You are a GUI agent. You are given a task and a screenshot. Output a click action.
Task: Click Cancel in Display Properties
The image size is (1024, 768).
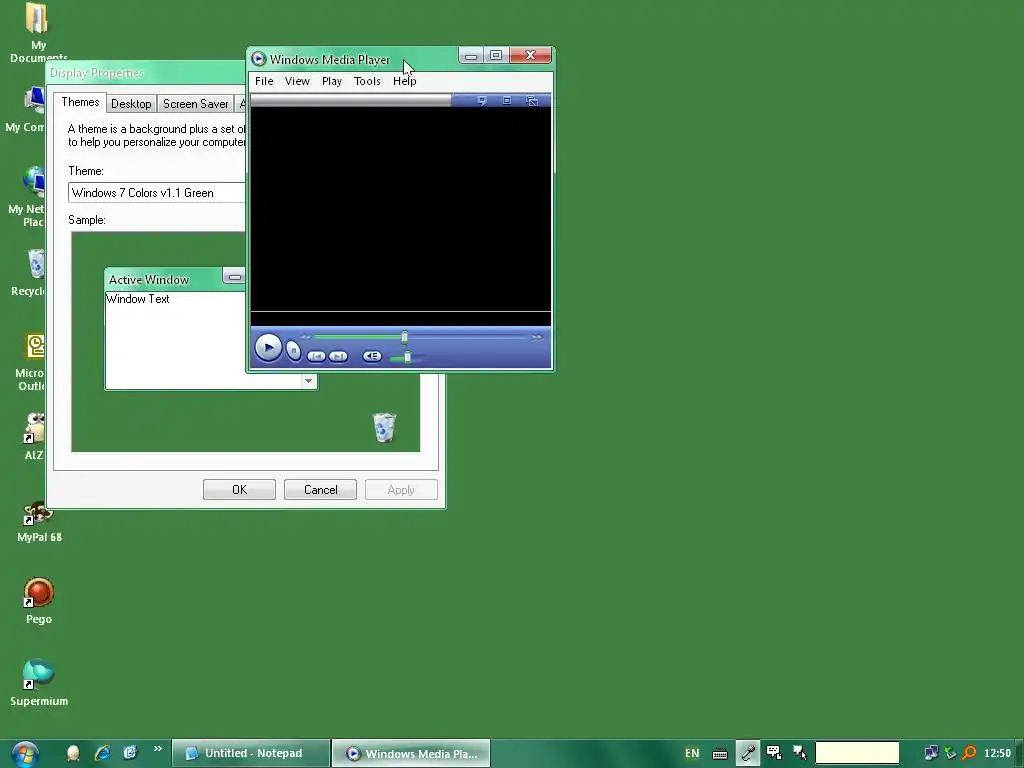(x=320, y=490)
